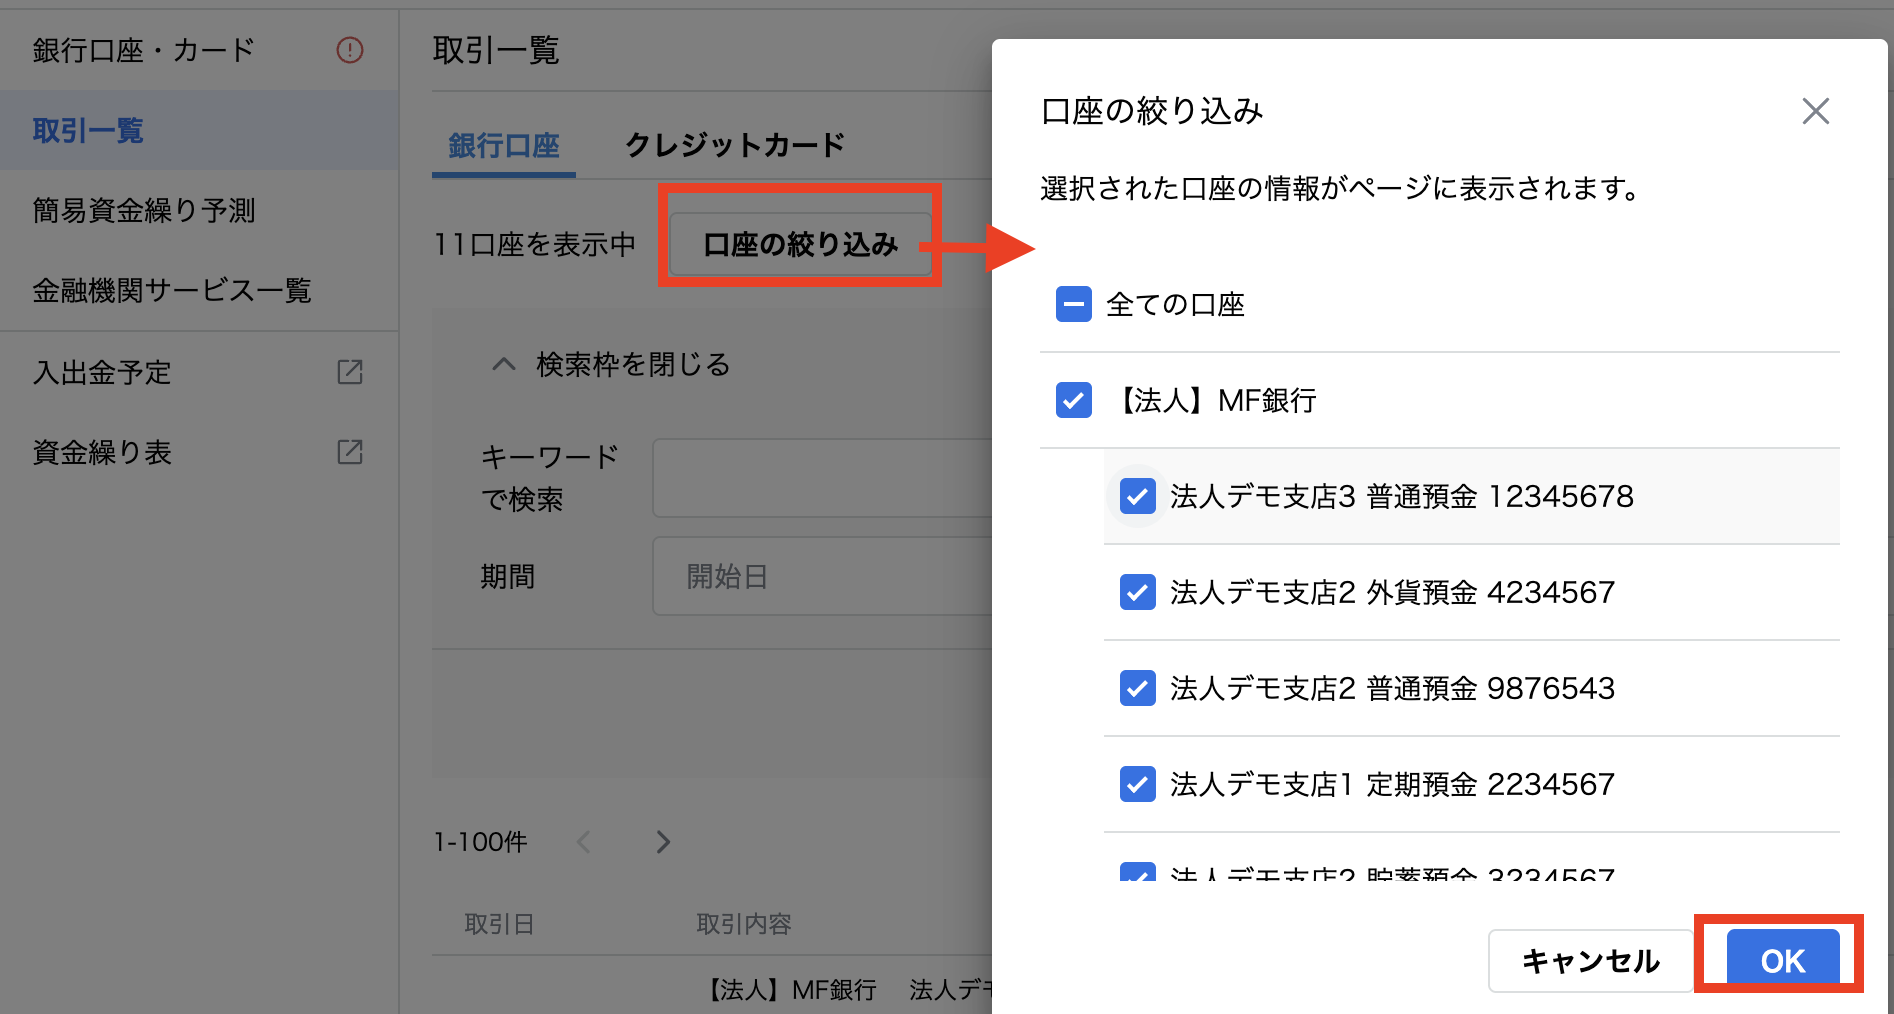The height and width of the screenshot is (1014, 1894).
Task: Open external link icon next to 入出金予定
Action: 350,372
